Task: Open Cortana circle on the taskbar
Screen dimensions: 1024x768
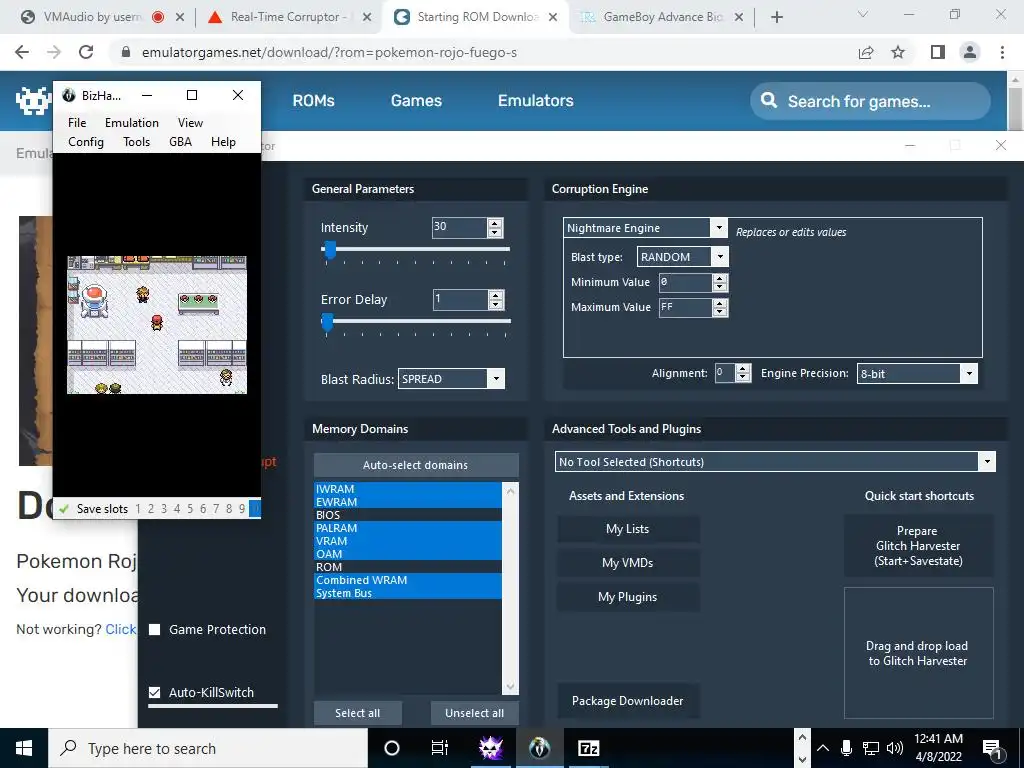Action: pos(392,748)
